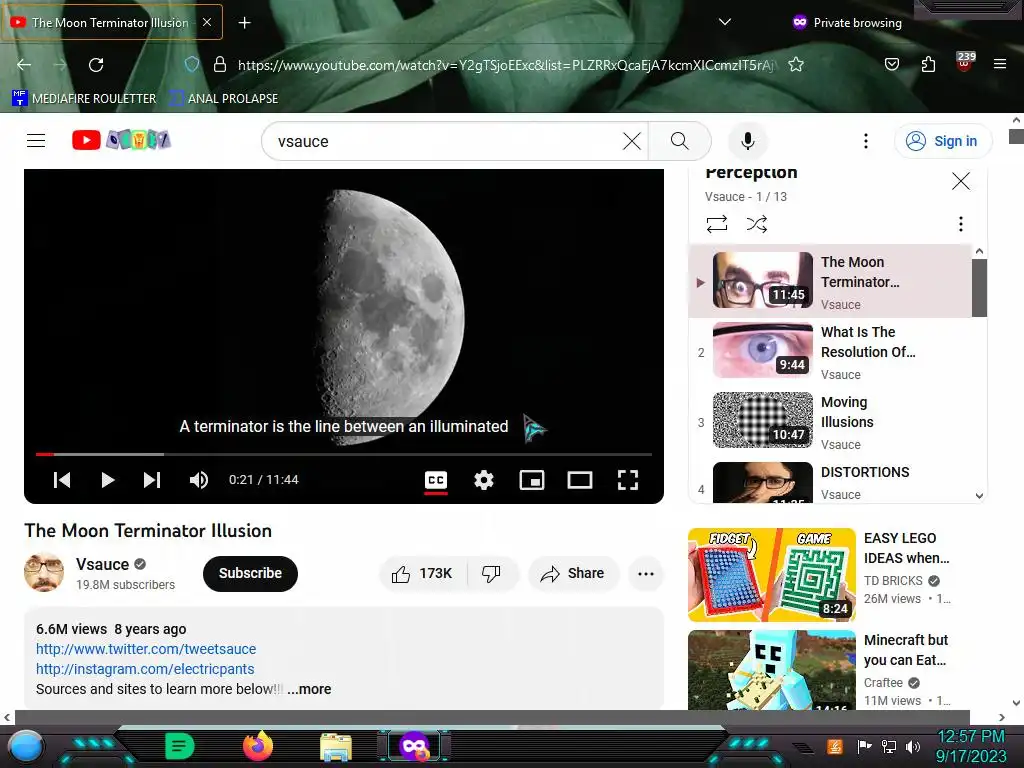Screen dimensions: 1024x768
Task: Close the Moon Terminator Illusion tab
Action: pos(206,22)
